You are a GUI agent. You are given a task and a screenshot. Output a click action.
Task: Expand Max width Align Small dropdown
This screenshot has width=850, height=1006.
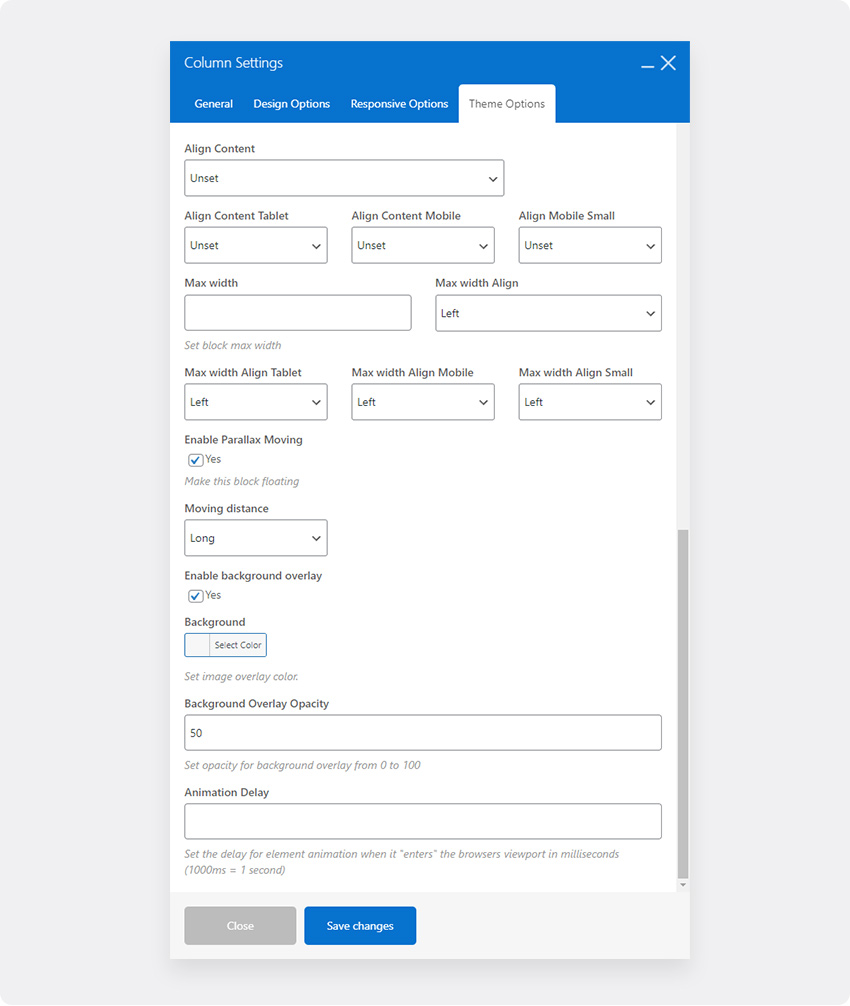pyautogui.click(x=590, y=402)
